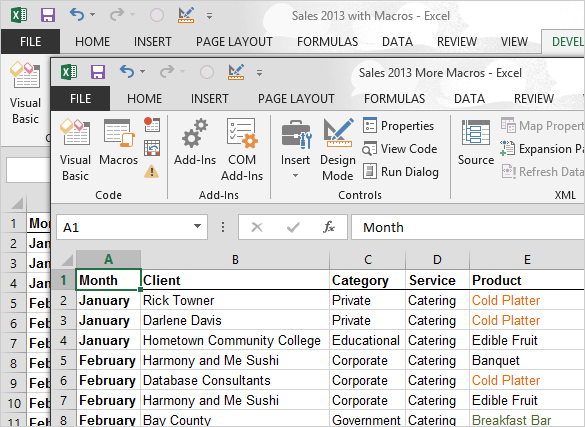Select column A header in front sheet
Viewport: 585px width, 427px height.
(108, 260)
